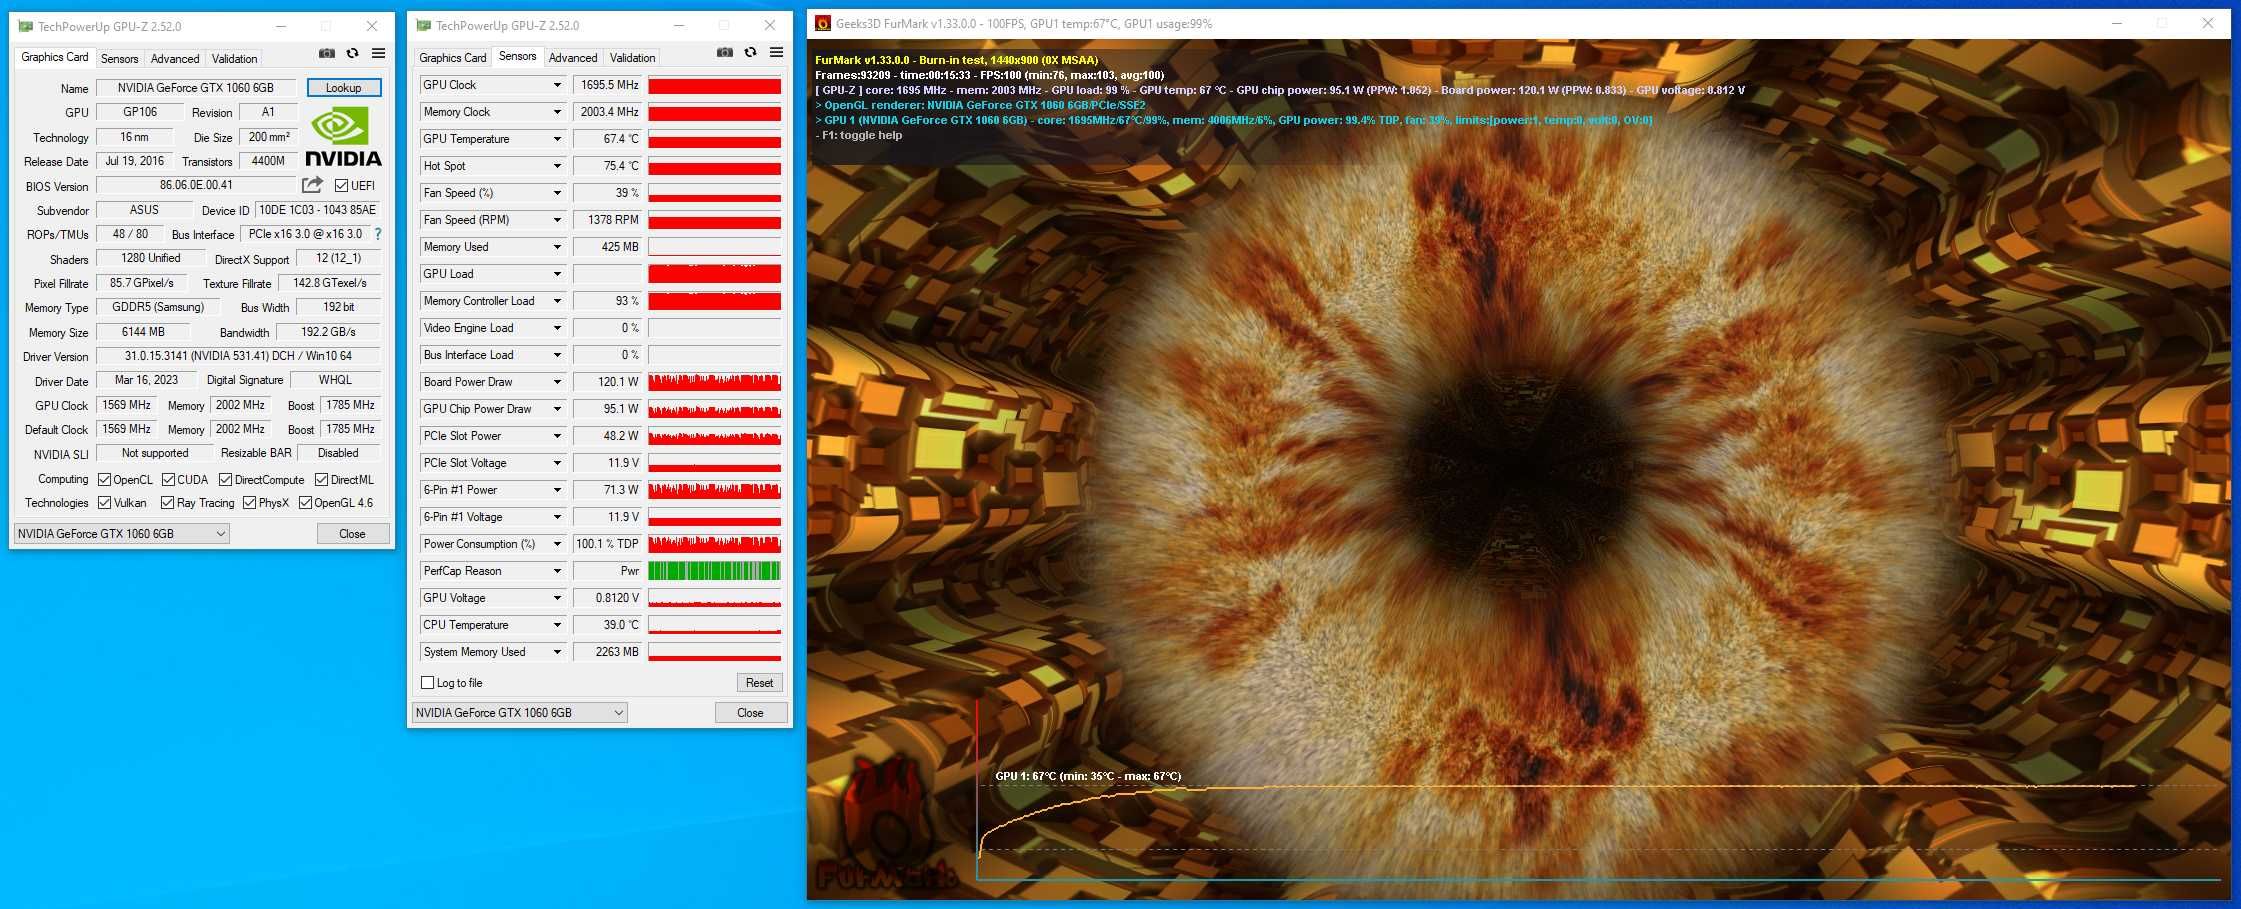Toggle the Vulkan checkbox
Viewport: 2241px width, 909px height.
(104, 503)
